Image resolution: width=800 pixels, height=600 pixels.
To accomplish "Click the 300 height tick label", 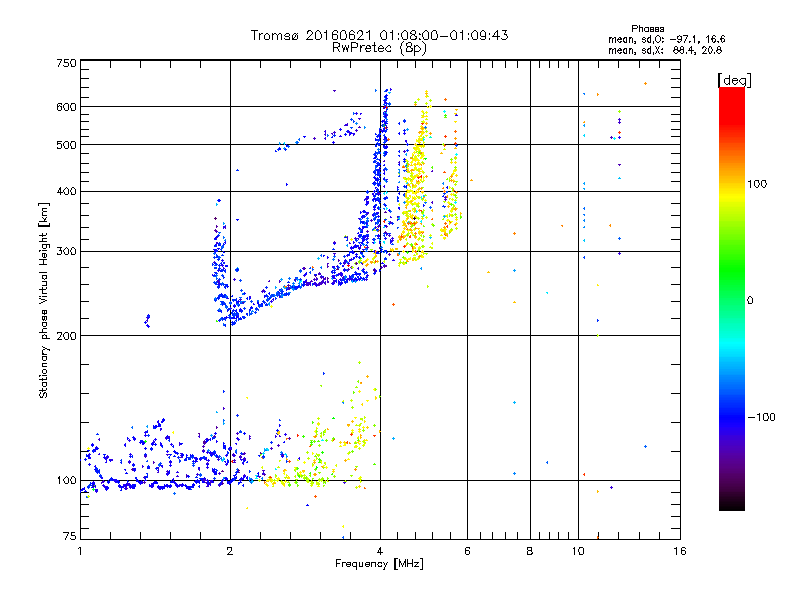I will [66, 252].
